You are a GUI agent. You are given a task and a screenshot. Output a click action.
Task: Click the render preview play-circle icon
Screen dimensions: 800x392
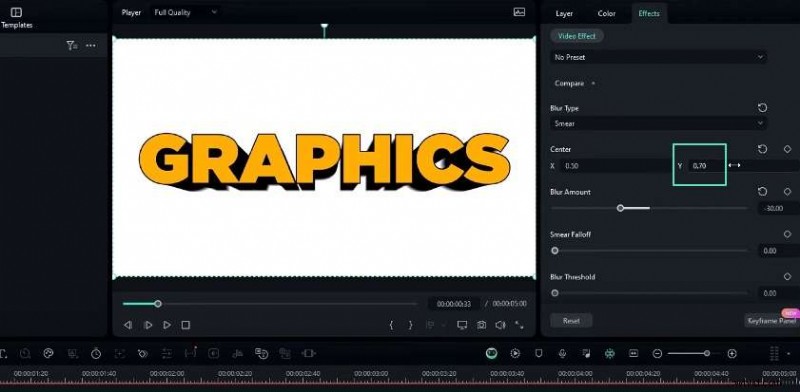coord(515,353)
